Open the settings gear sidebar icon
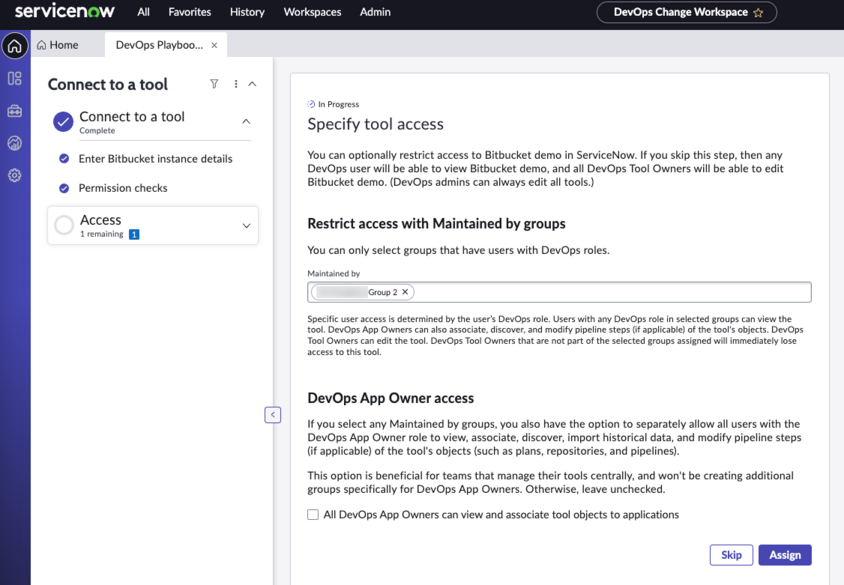Viewport: 844px width, 585px height. 15,175
